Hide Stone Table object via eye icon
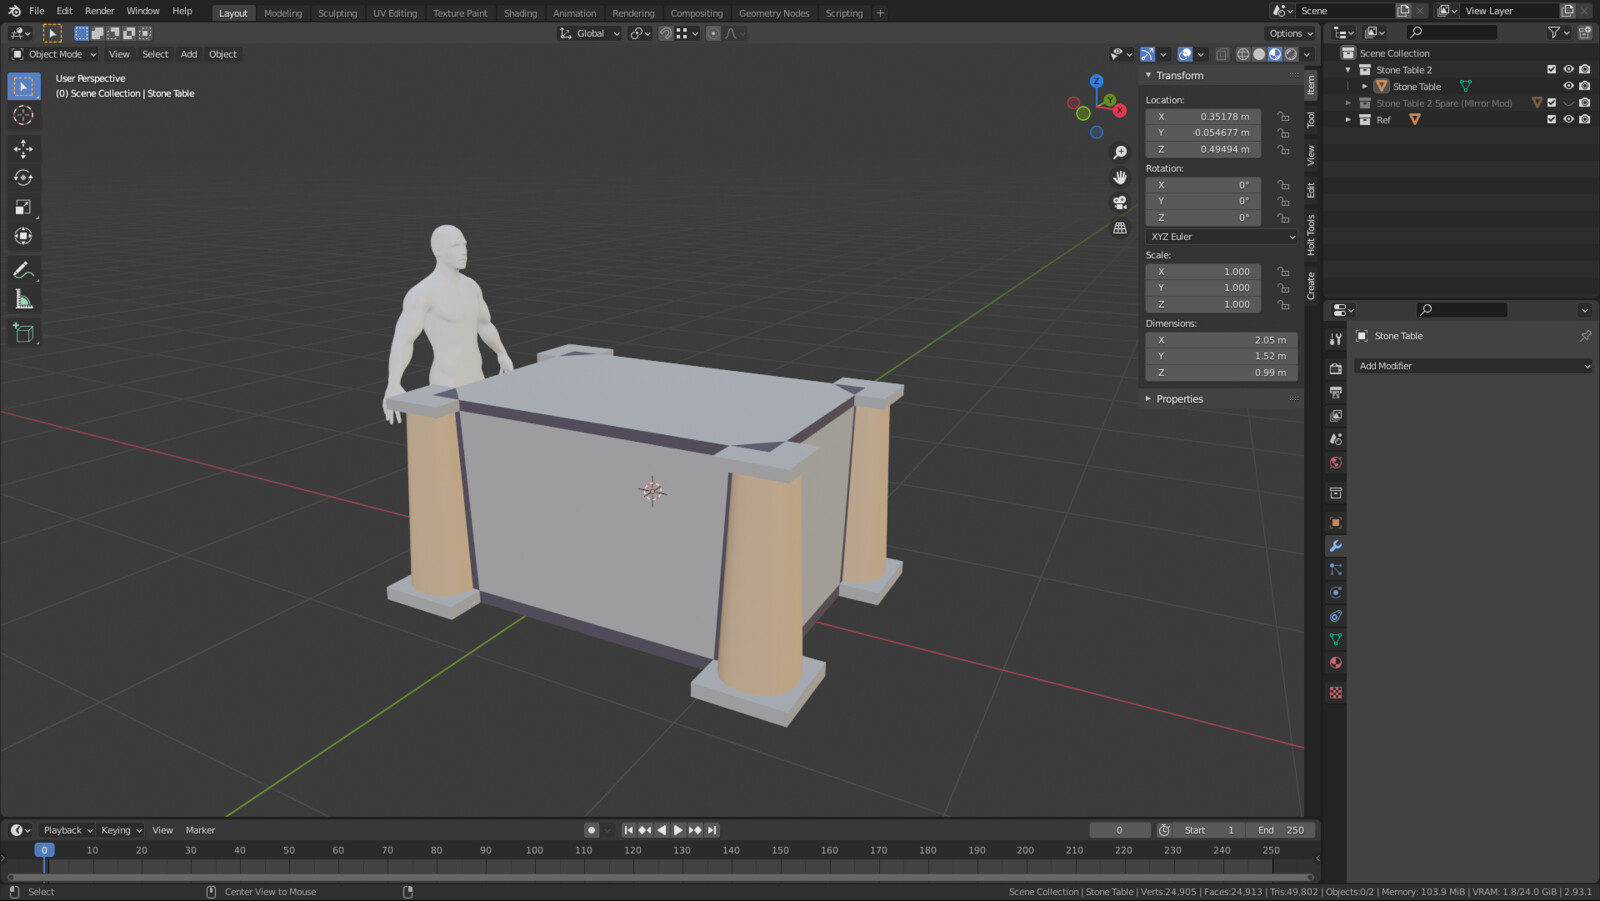 pyautogui.click(x=1568, y=86)
